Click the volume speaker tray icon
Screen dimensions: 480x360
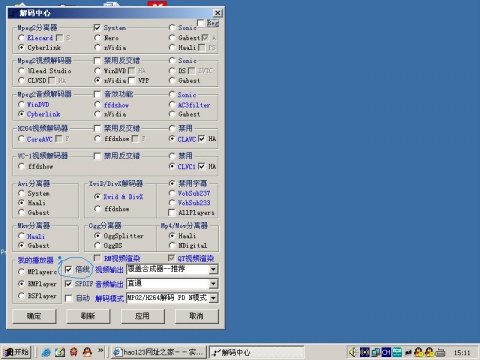353,352
